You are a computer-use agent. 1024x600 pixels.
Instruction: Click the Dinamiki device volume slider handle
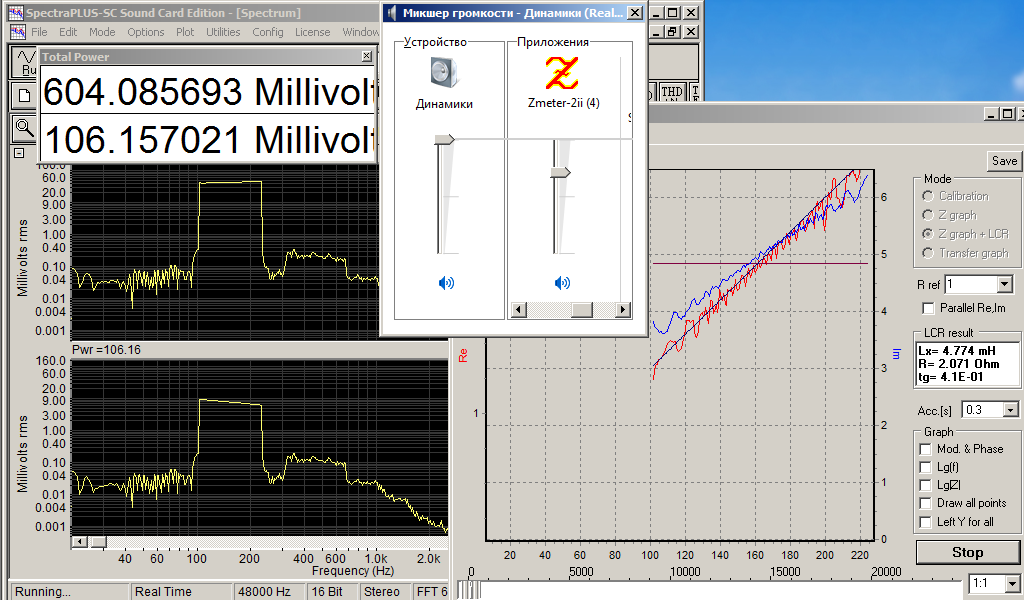tap(444, 139)
